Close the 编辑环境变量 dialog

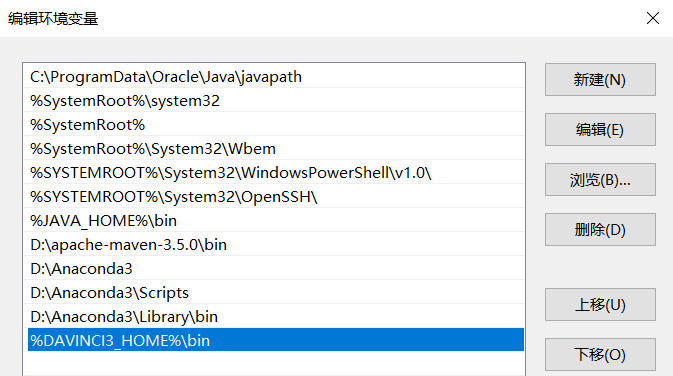pos(653,18)
